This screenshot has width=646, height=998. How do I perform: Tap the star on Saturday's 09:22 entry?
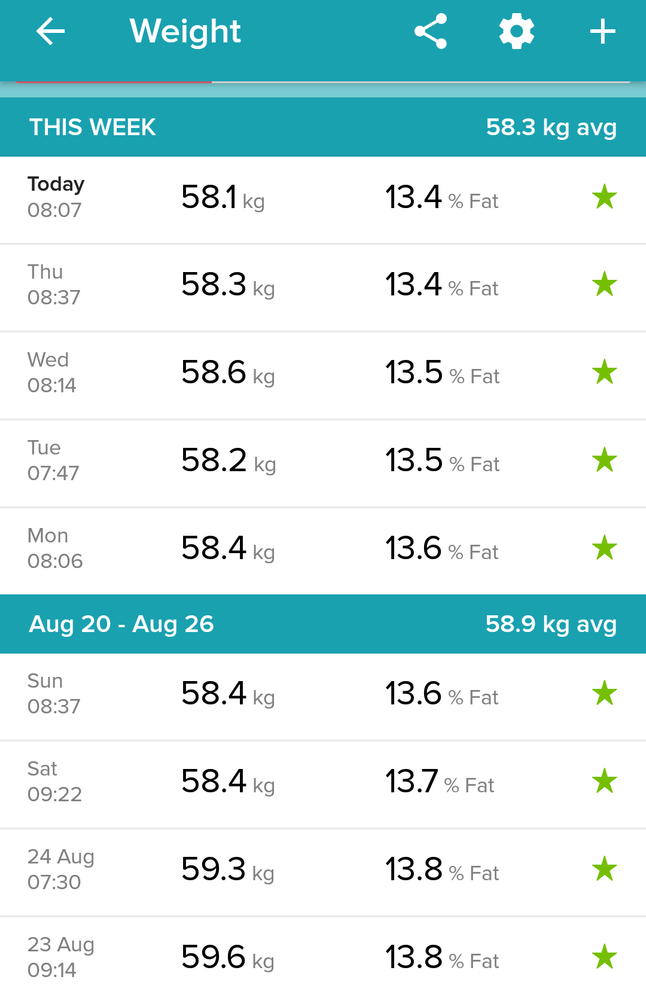click(x=604, y=781)
